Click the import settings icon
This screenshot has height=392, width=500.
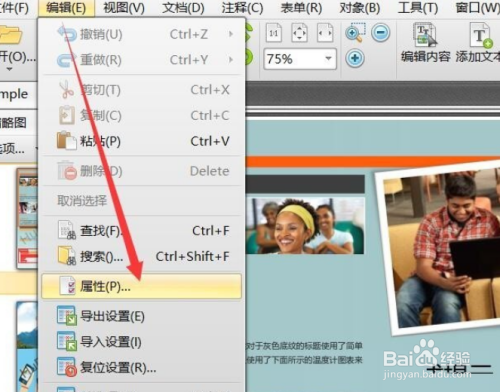coord(67,341)
